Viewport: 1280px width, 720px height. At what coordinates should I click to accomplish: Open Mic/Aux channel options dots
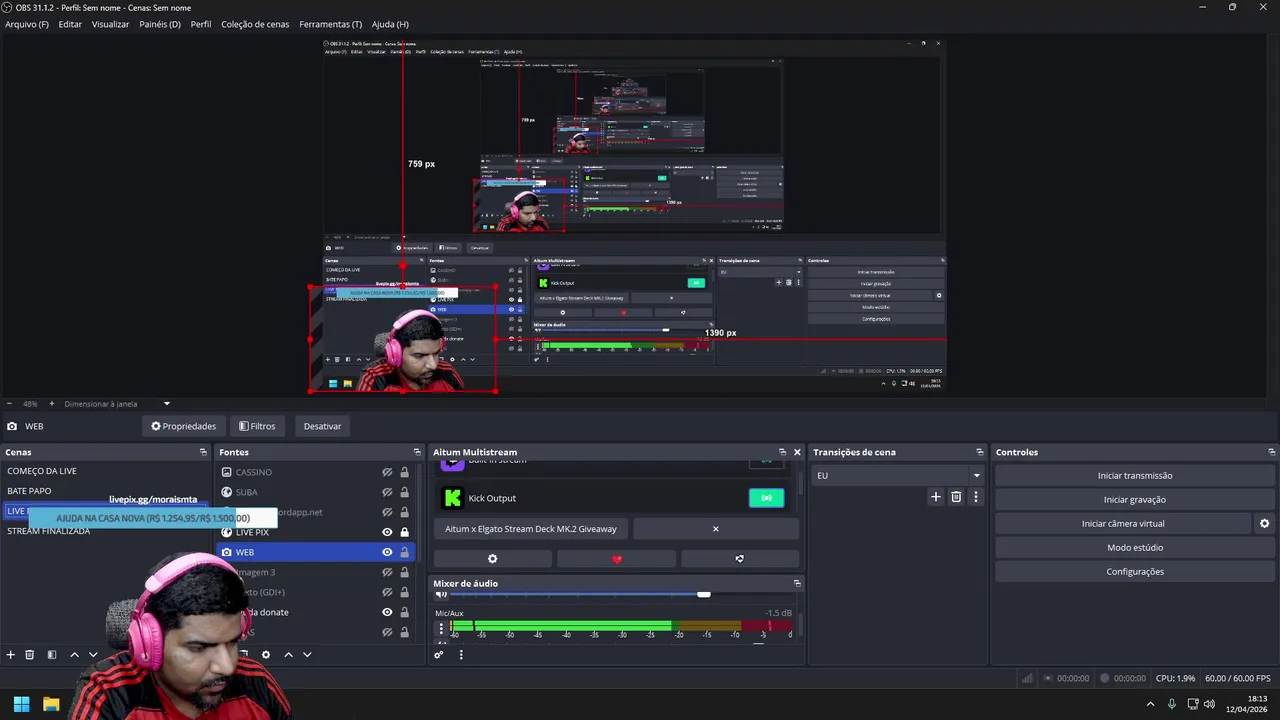pos(441,629)
